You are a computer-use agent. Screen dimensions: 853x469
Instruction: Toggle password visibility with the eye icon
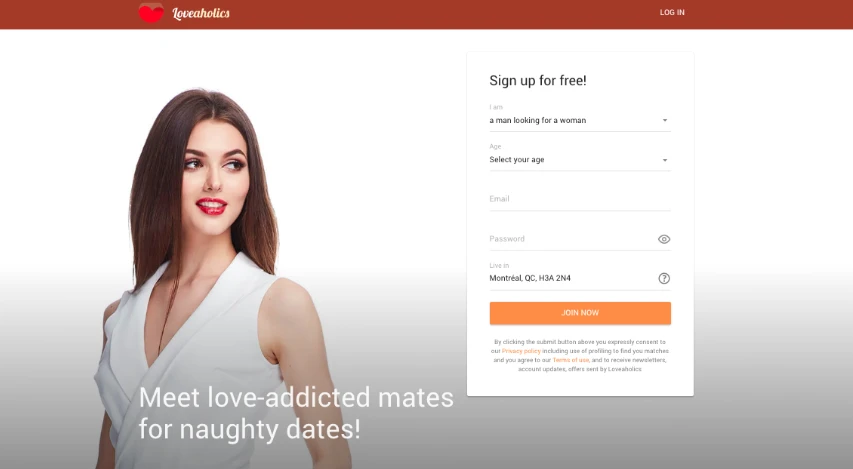tap(664, 239)
